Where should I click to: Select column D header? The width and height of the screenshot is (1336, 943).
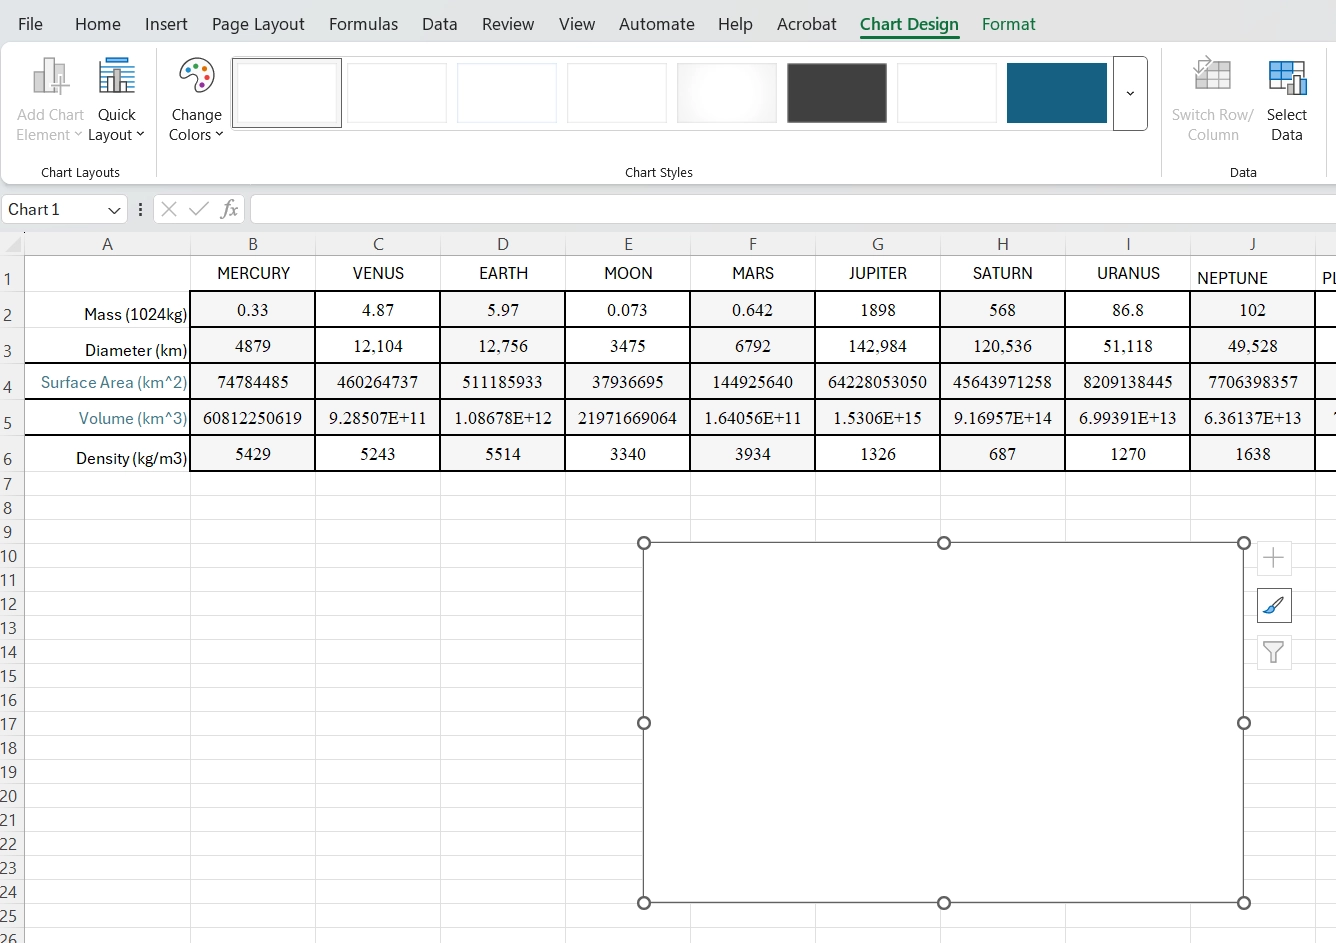pos(502,244)
